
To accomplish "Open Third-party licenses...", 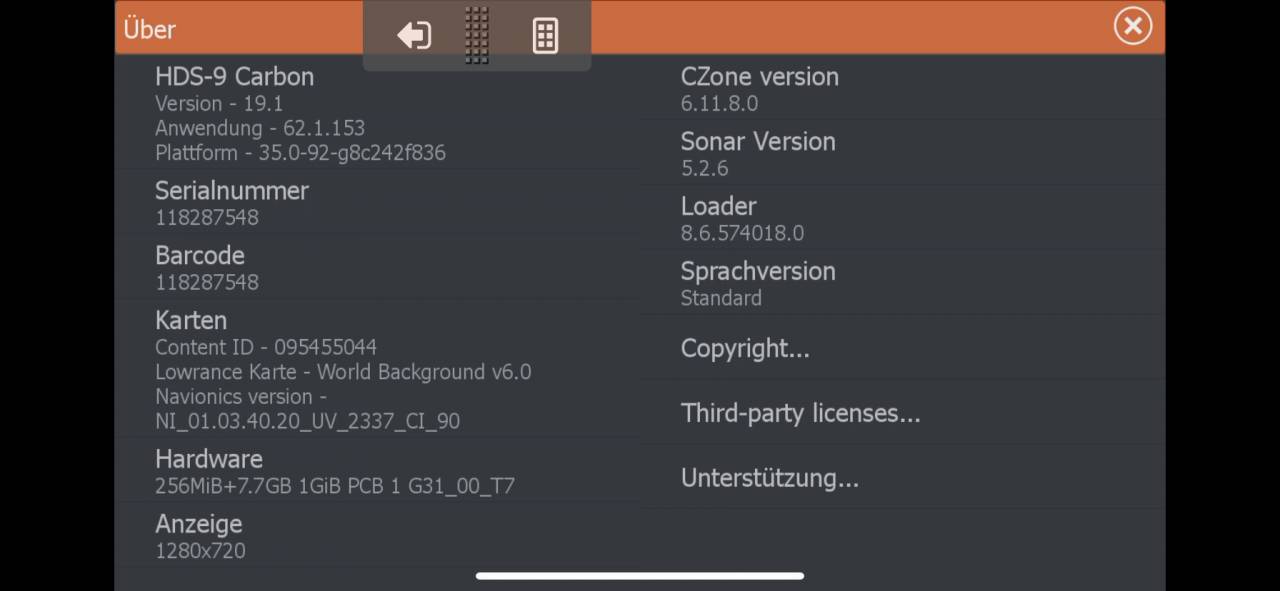I will click(800, 413).
